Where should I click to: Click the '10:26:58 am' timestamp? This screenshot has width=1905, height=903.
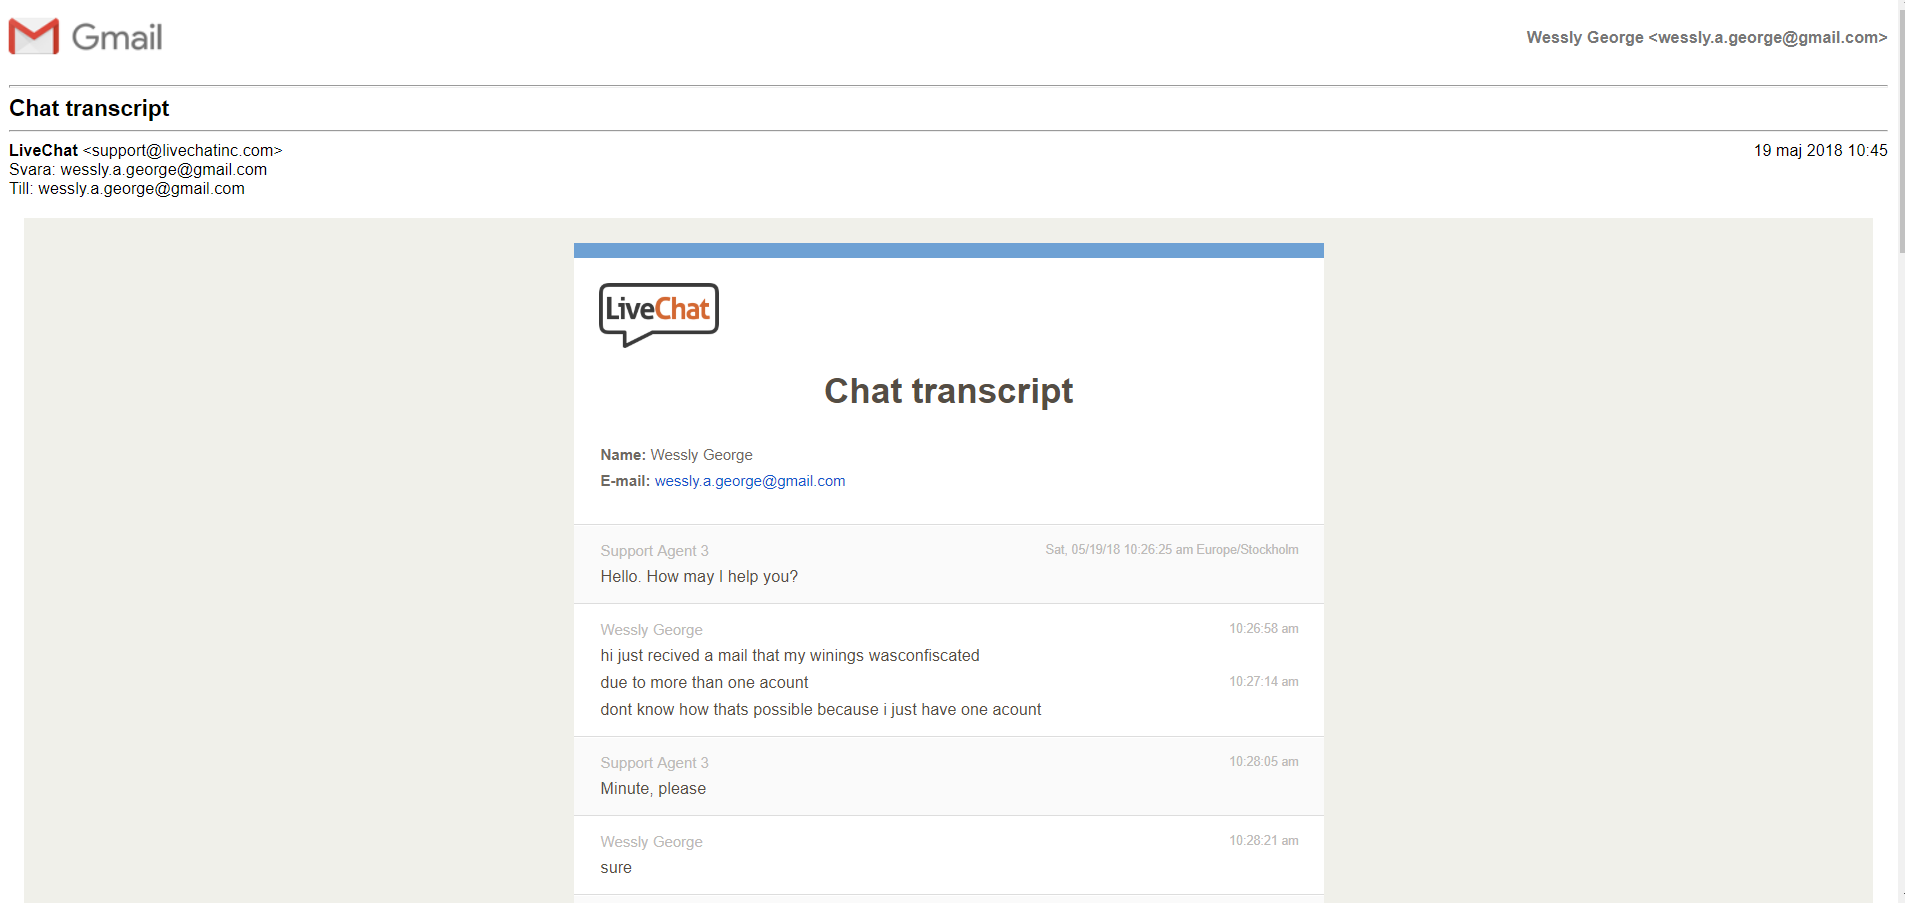(x=1264, y=629)
